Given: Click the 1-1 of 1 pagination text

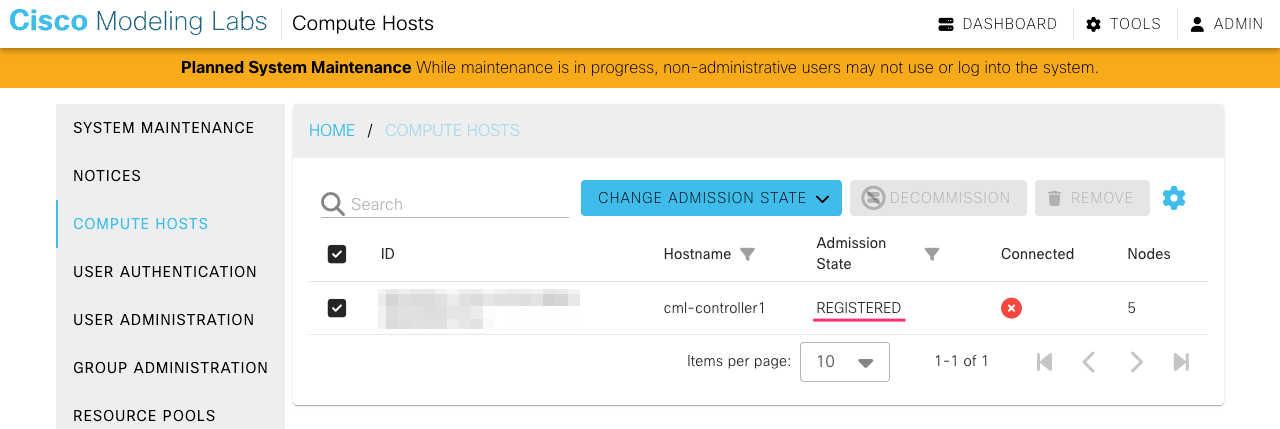Looking at the screenshot, I should pyautogui.click(x=961, y=361).
